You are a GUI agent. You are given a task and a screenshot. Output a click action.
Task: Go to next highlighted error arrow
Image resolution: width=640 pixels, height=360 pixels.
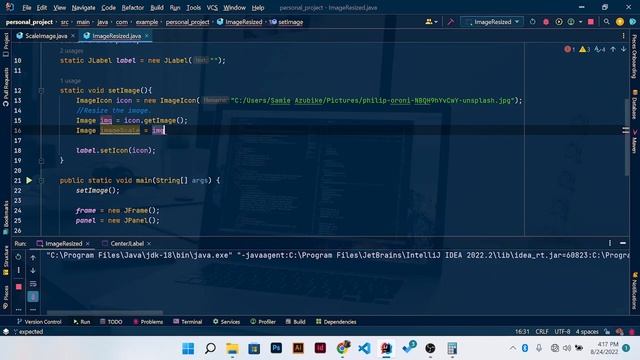click(x=623, y=49)
